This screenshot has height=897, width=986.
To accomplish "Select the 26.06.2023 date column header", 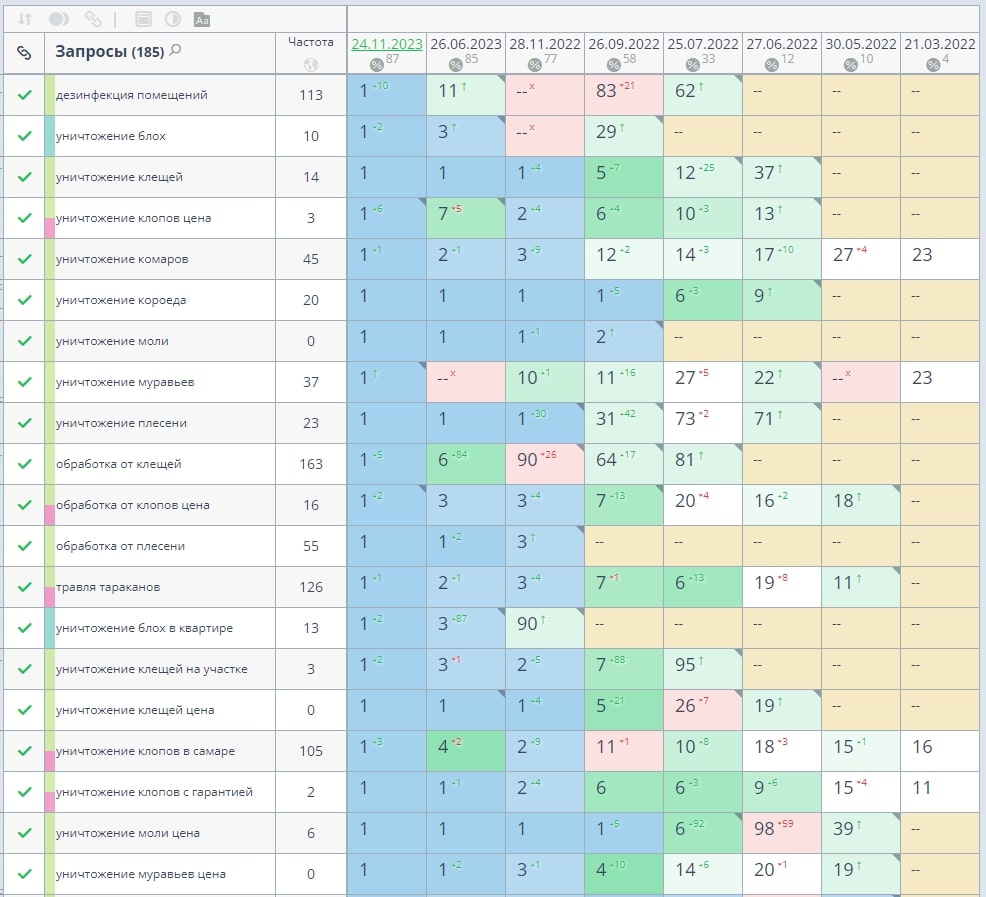I will [x=465, y=44].
